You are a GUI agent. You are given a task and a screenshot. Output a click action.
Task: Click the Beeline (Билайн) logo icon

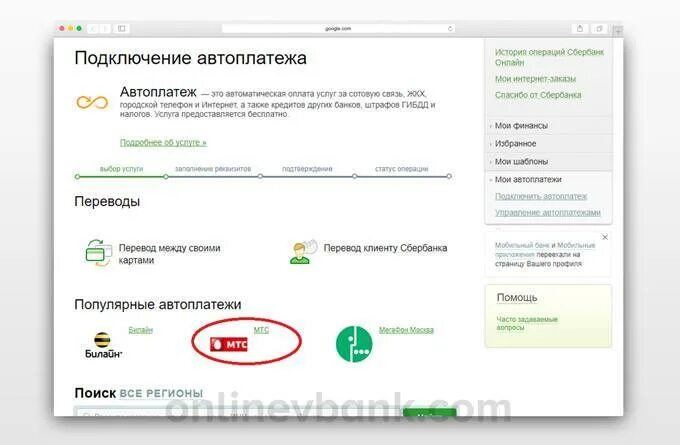(102, 345)
